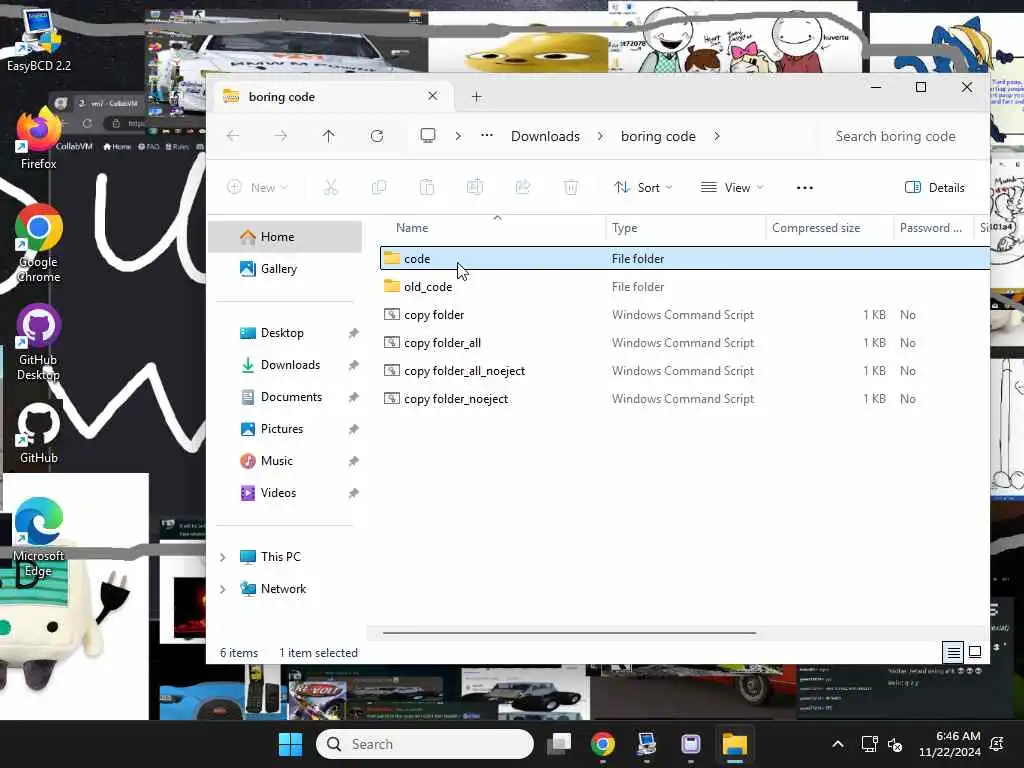
Task: Click boring code in the address breadcrumb
Action: pos(658,136)
